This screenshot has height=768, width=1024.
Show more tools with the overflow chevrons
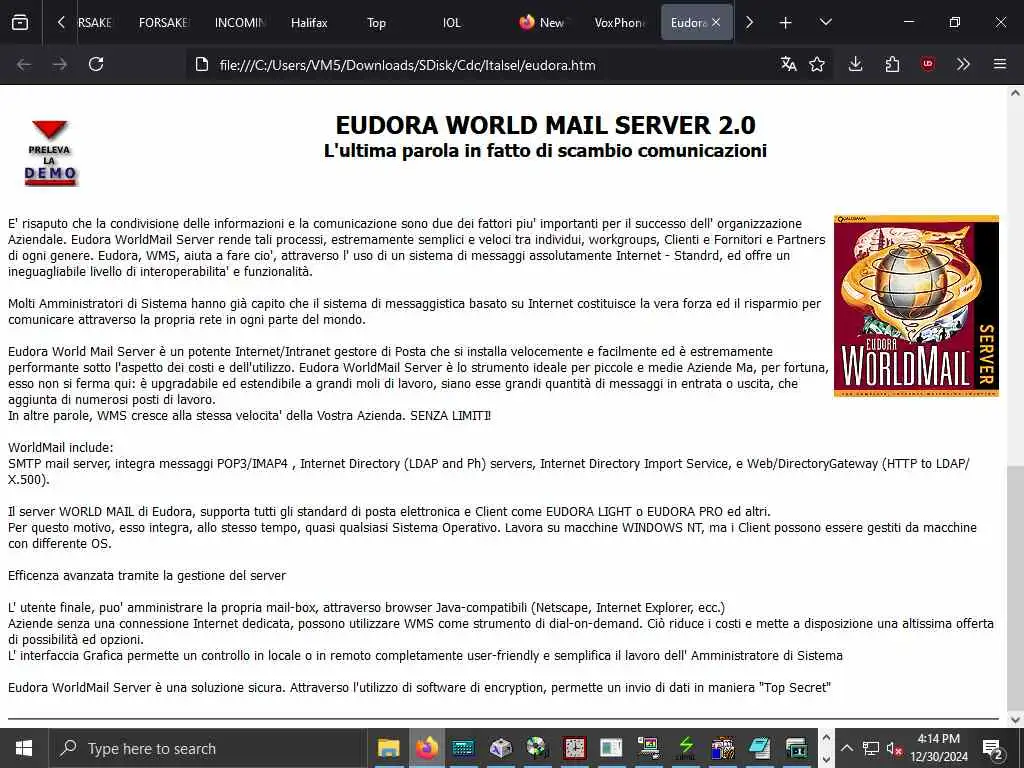(963, 64)
